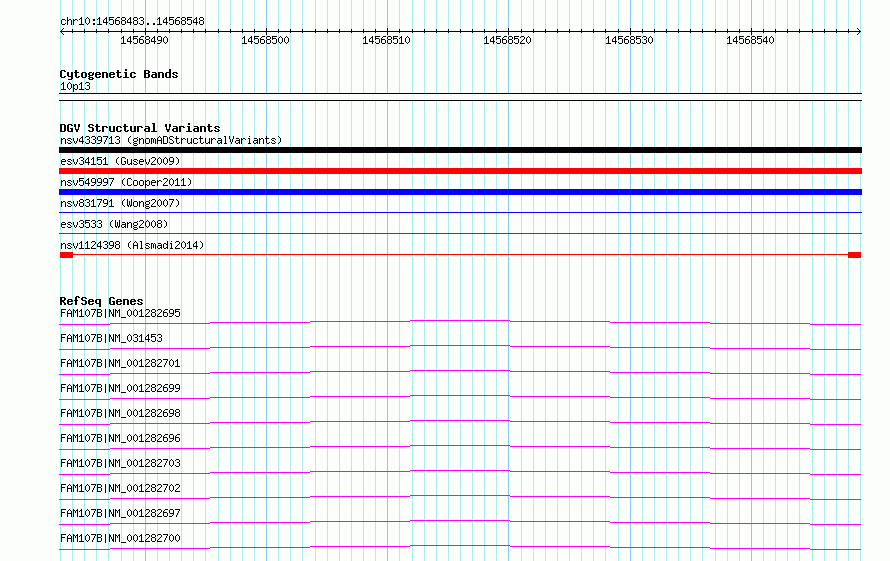890x561 pixels.
Task: Select transcript FAM107B|NM_001282696
Action: pyautogui.click(x=120, y=438)
